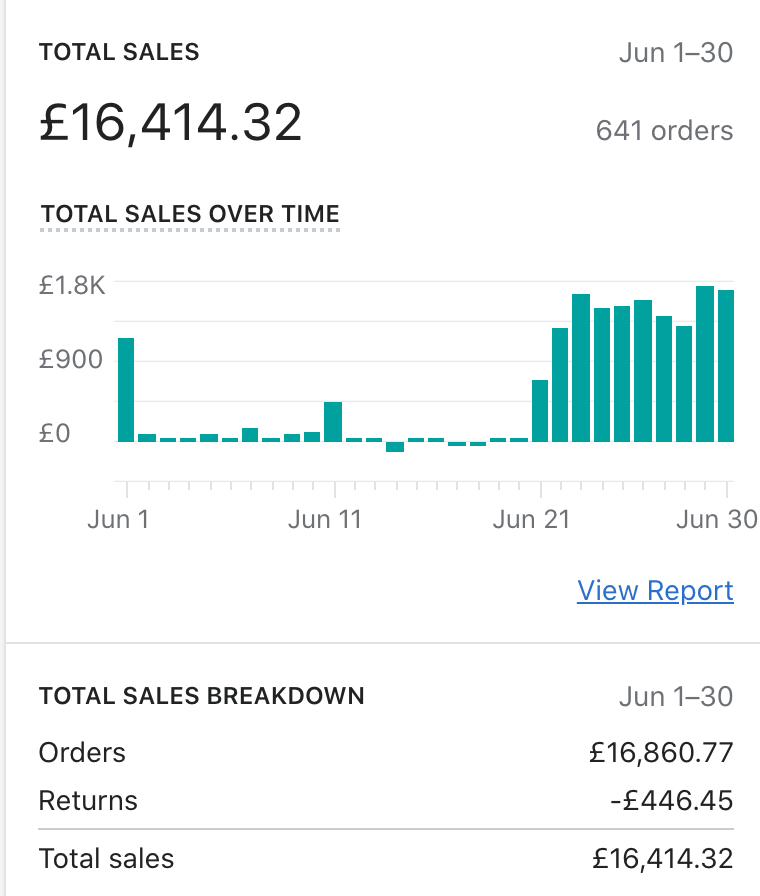Viewport: 760px width, 896px height.
Task: Click the tallest bar near Jun 29
Action: pos(705,363)
